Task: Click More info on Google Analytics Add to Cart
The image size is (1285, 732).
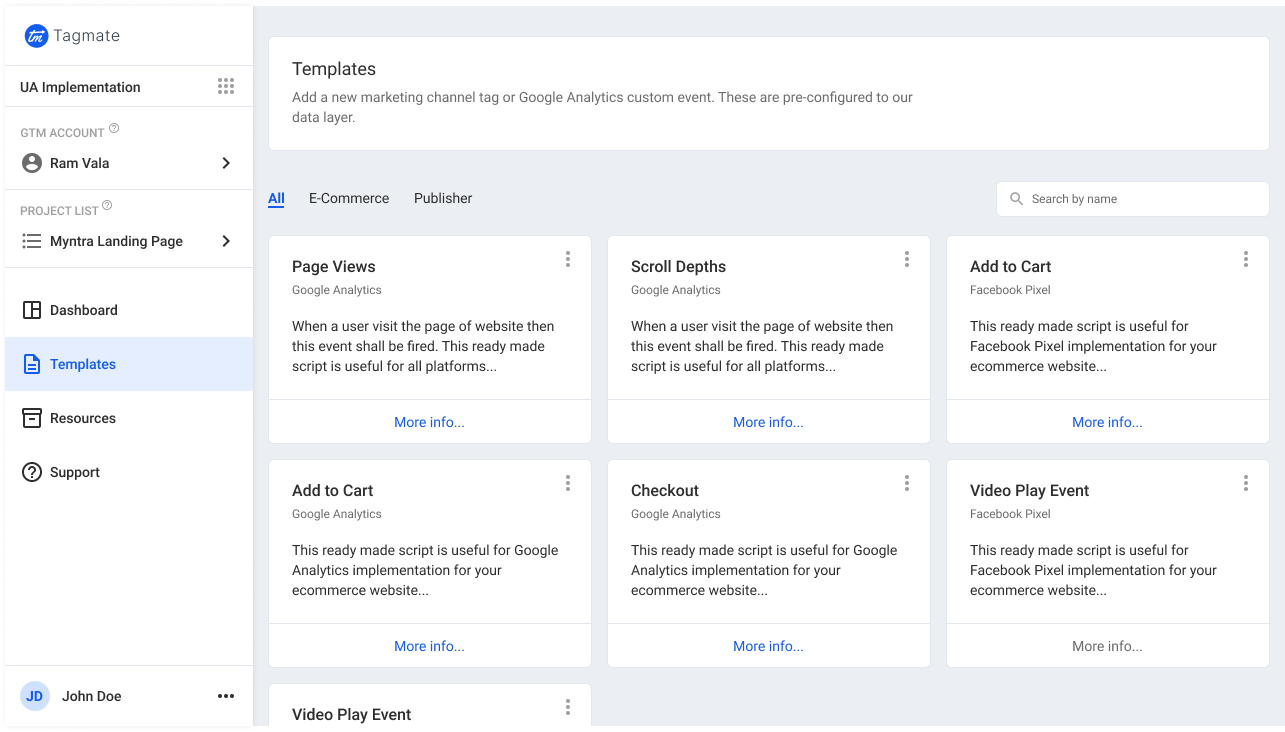Action: 429,646
